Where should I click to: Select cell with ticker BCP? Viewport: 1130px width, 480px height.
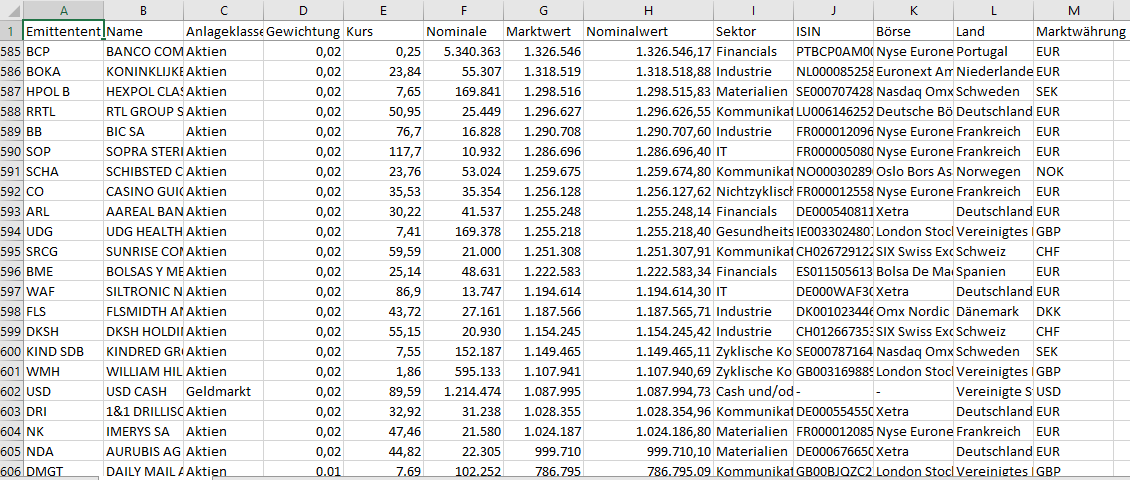pos(64,52)
